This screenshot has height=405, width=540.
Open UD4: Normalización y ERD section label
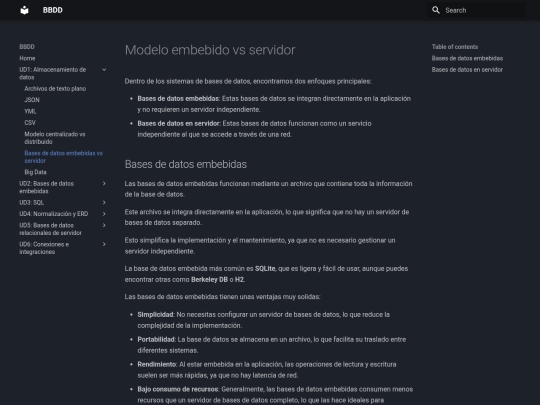click(53, 214)
